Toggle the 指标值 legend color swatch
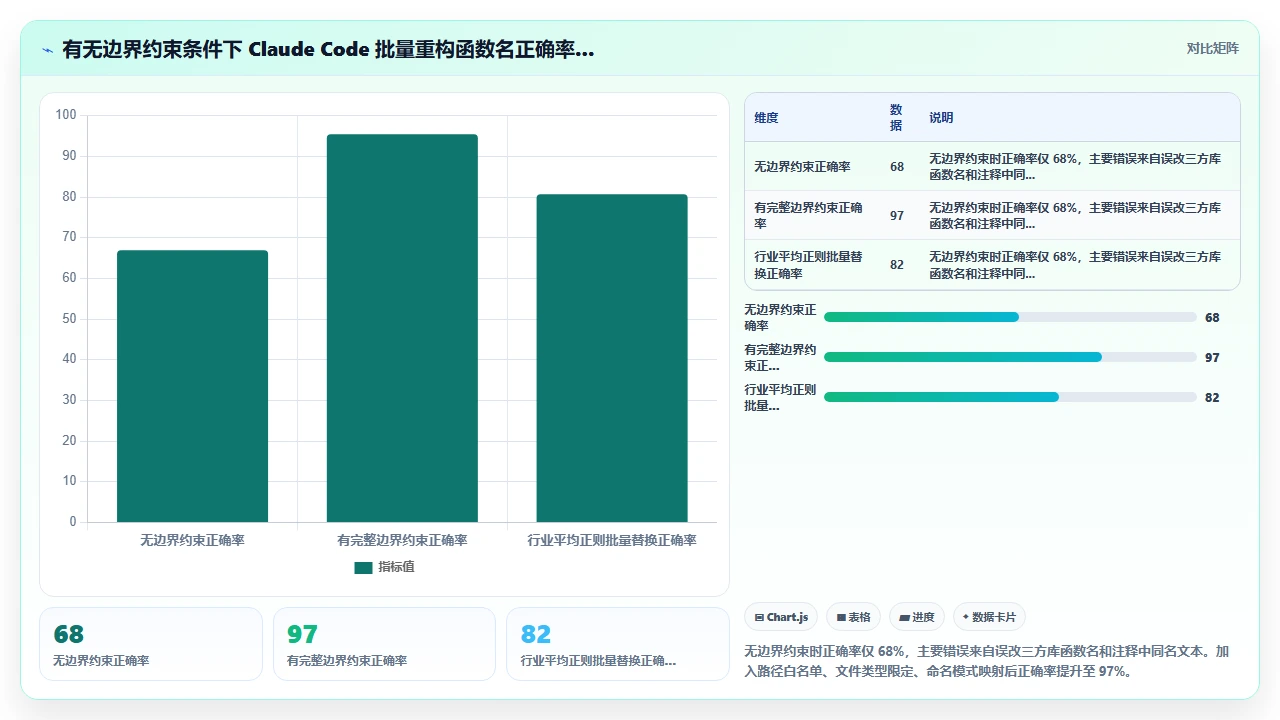The width and height of the screenshot is (1280, 720). tap(363, 567)
